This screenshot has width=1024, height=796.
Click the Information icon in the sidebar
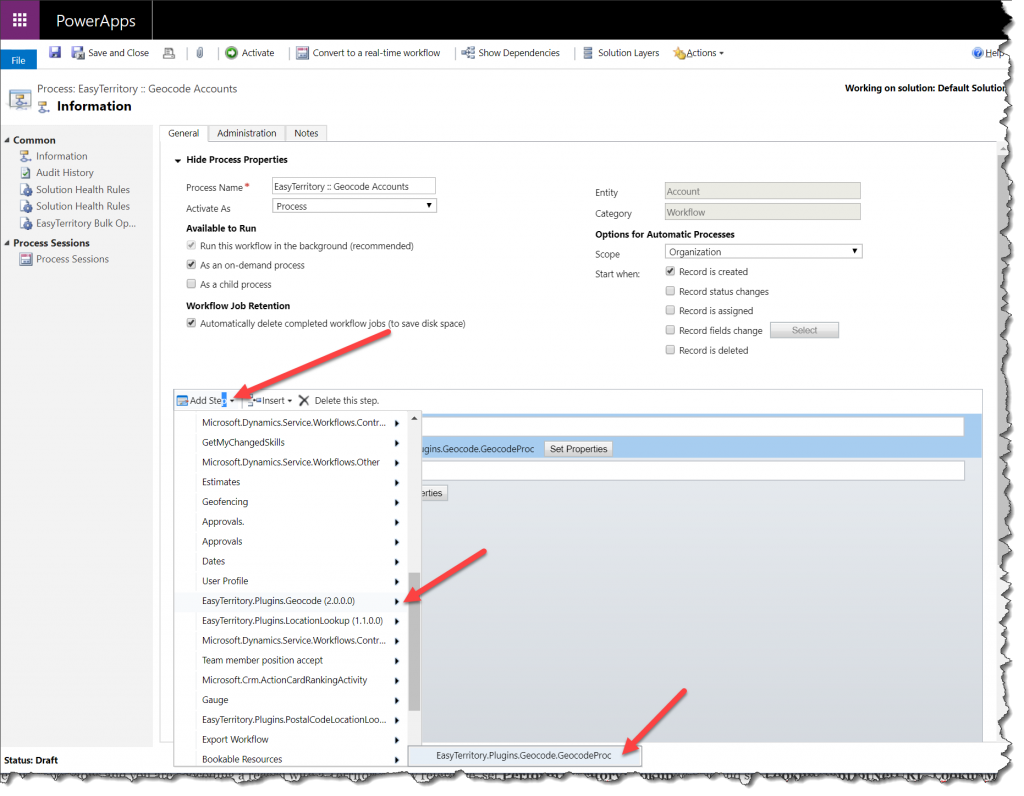point(25,156)
